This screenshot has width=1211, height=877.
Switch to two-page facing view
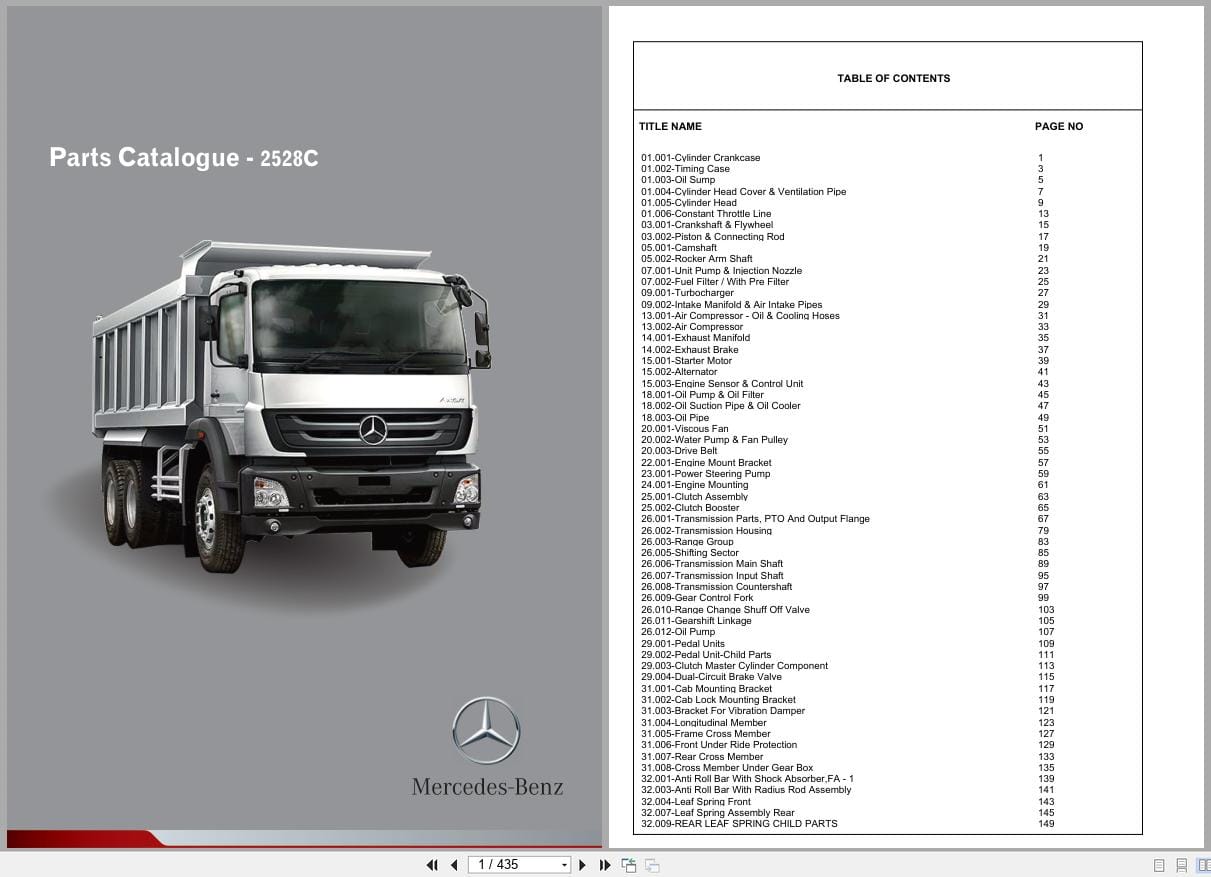1203,865
